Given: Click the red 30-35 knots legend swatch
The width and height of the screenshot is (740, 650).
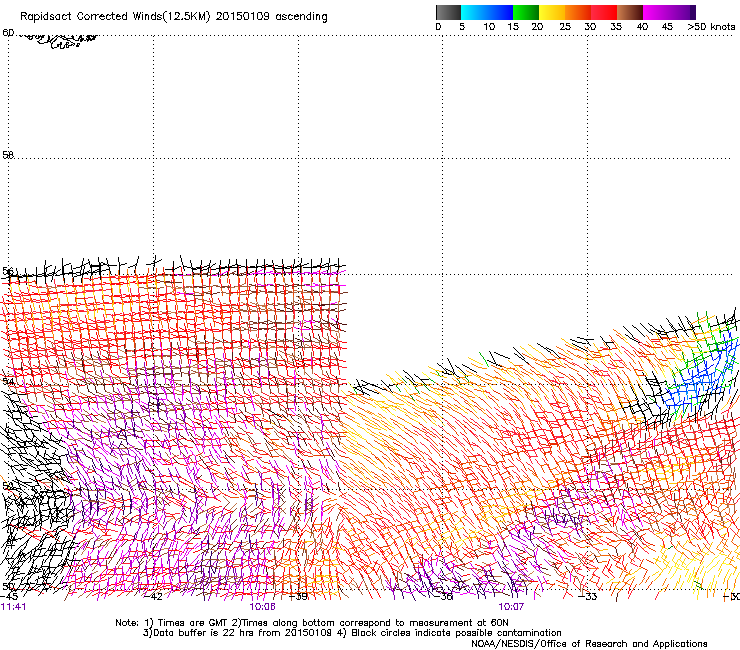Looking at the screenshot, I should tap(604, 12).
